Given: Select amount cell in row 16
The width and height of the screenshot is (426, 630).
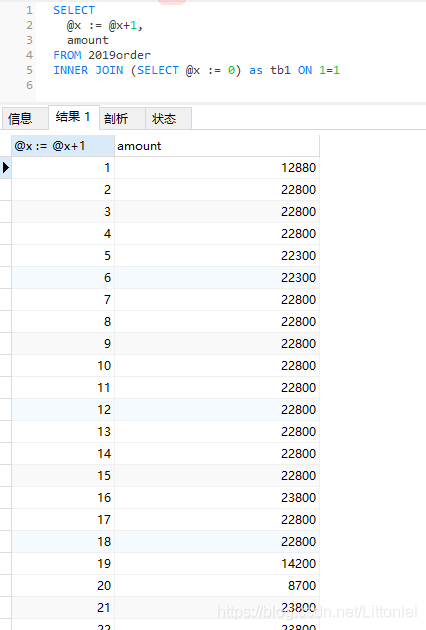Looking at the screenshot, I should click(217, 497).
